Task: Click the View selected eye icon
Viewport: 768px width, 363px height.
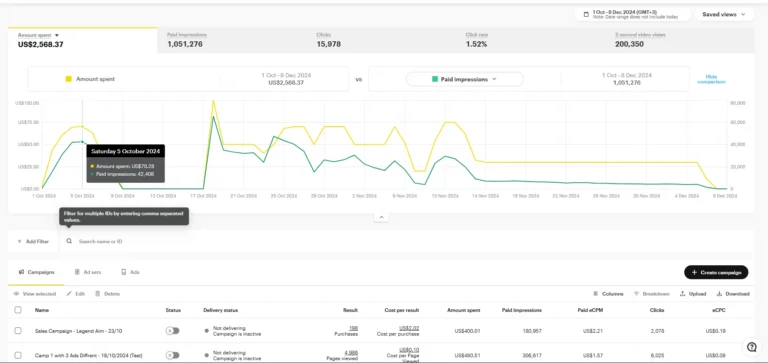Action: coord(16,294)
